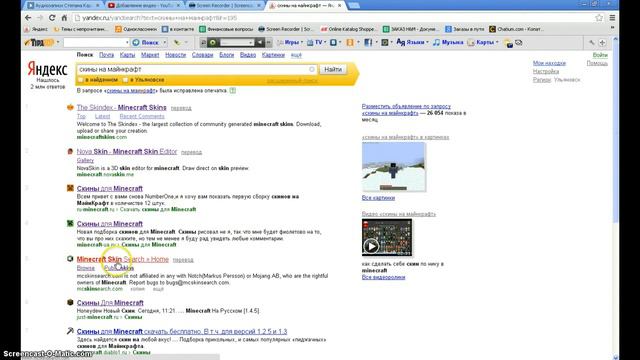The image size is (640, 360).
Task: Open the Маркет Yandex service link
Action: coord(150,55)
